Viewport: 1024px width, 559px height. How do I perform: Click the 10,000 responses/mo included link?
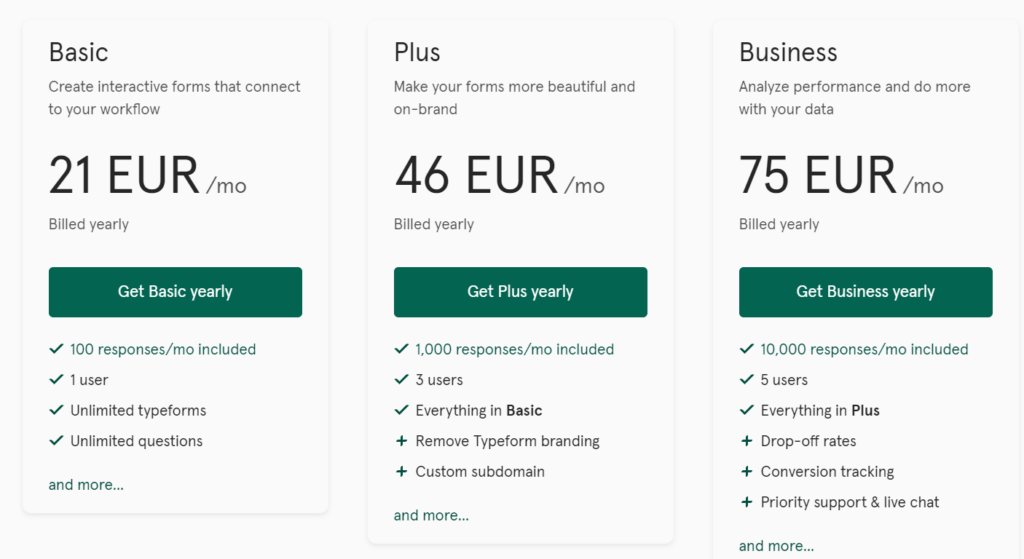864,349
